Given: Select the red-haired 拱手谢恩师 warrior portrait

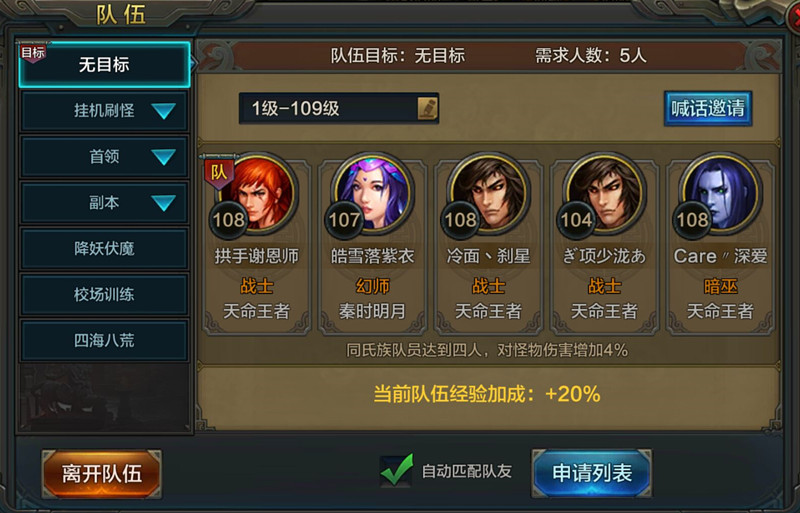Looking at the screenshot, I should [x=257, y=193].
